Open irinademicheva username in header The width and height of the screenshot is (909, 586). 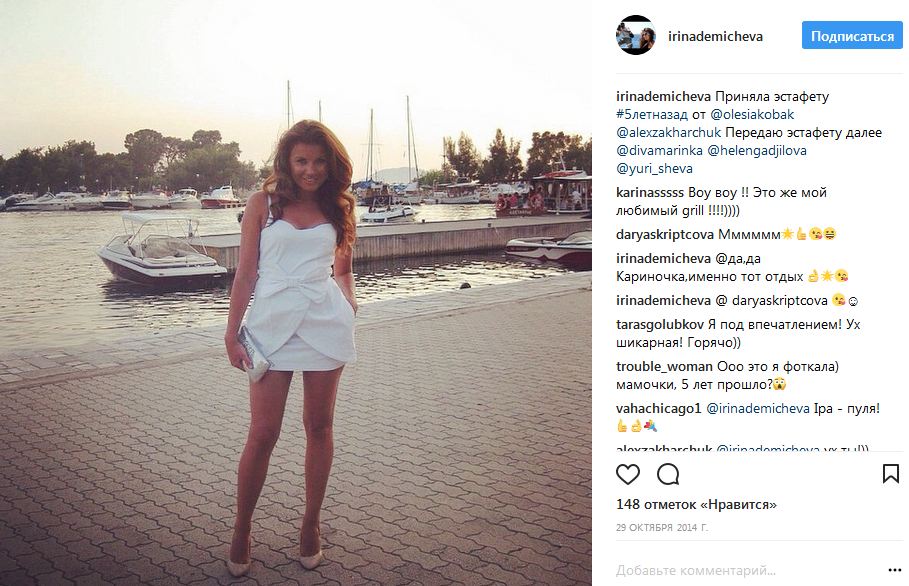click(715, 36)
